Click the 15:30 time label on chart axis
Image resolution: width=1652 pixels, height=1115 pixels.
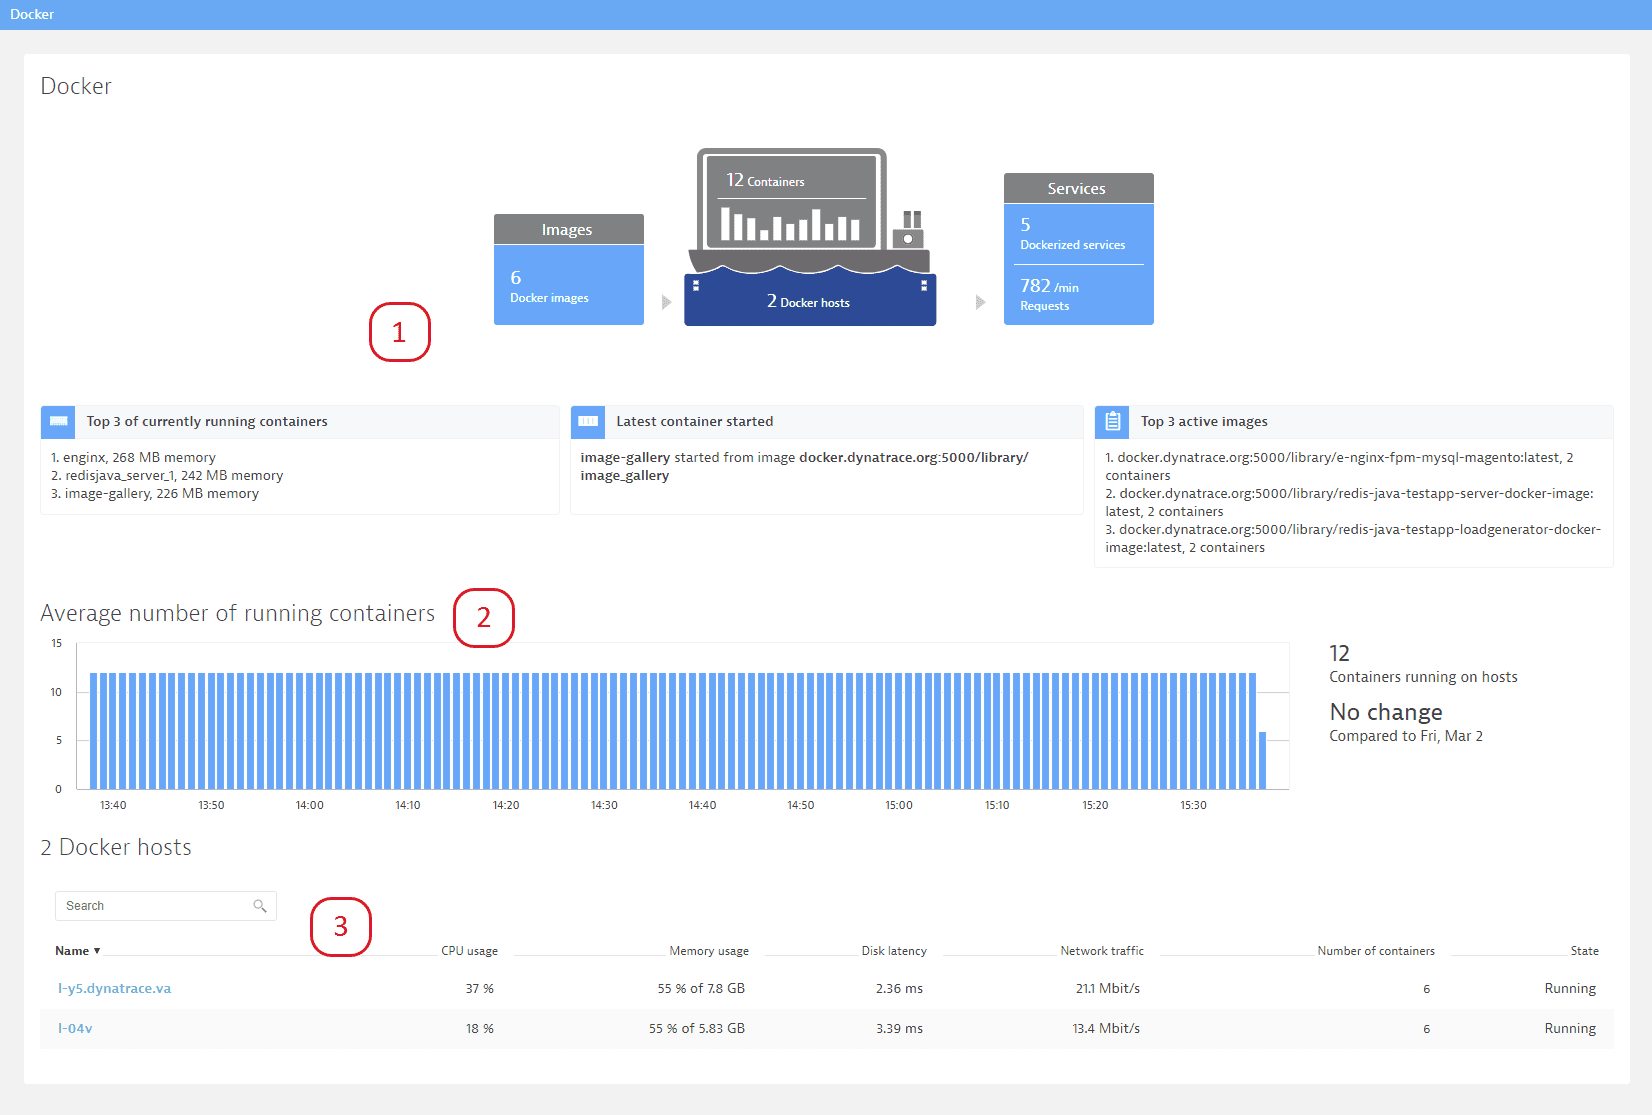1193,805
